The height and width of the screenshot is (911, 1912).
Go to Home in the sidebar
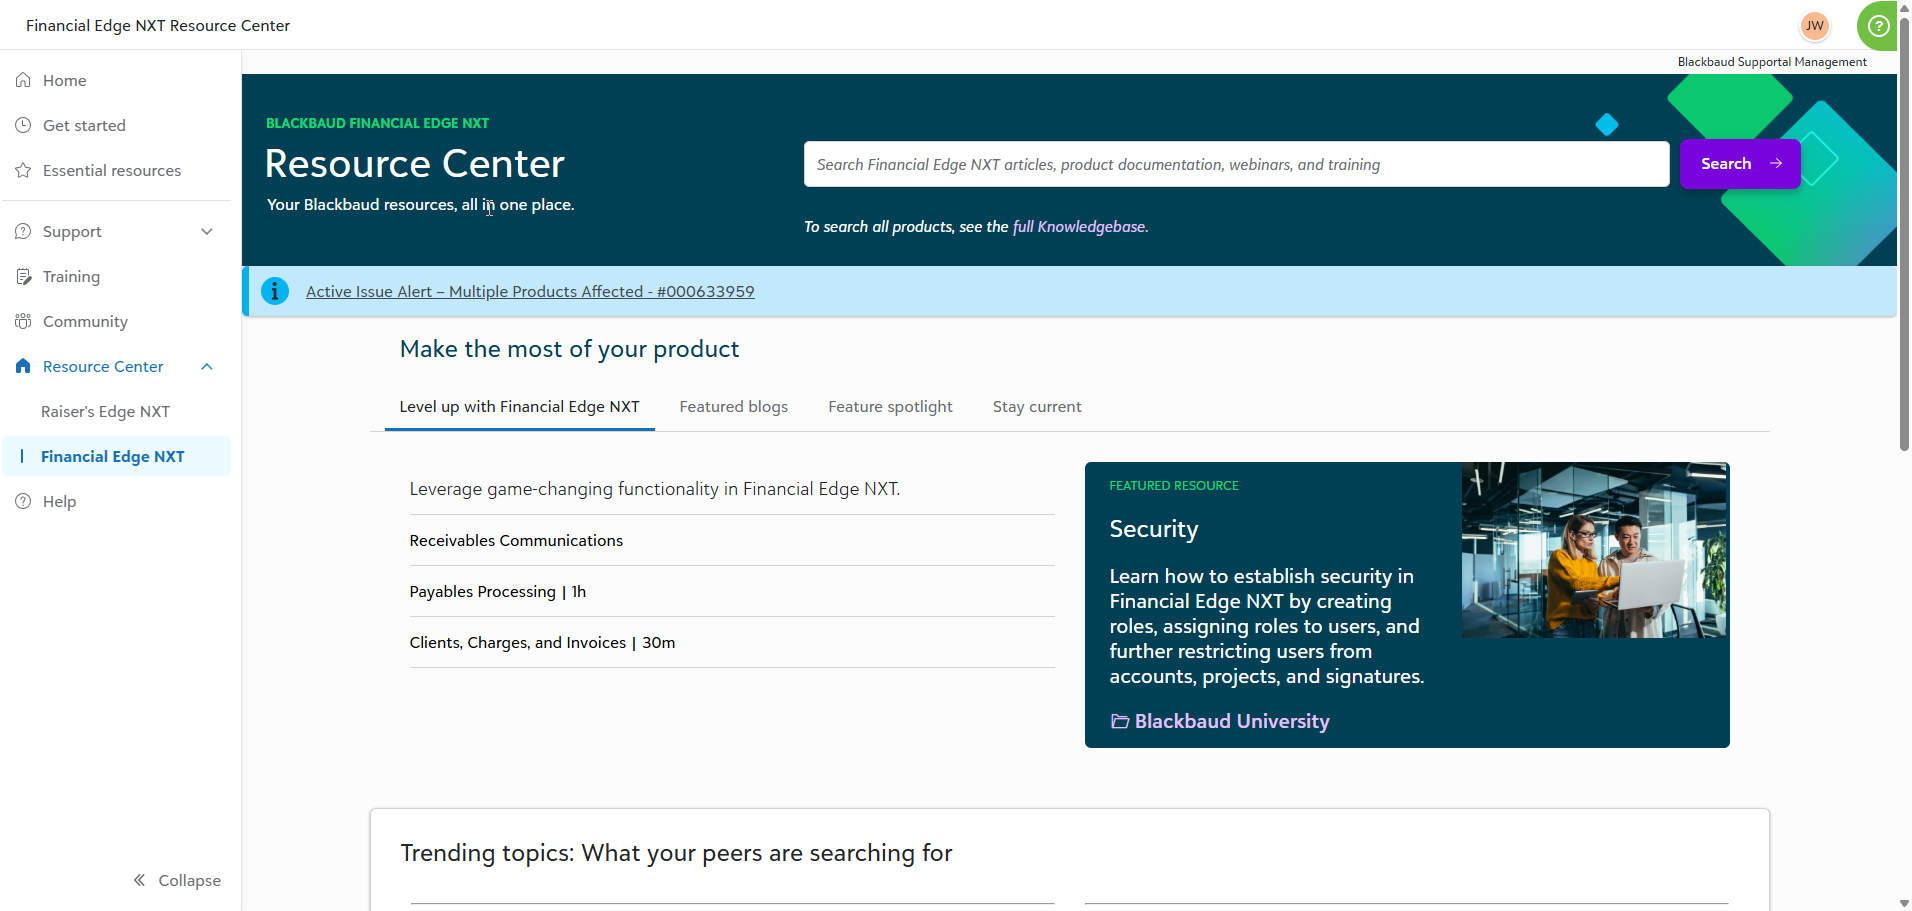pyautogui.click(x=64, y=80)
